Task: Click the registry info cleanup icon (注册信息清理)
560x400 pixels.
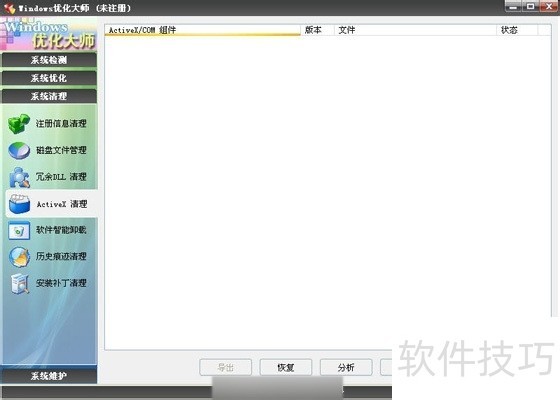Action: tap(19, 124)
